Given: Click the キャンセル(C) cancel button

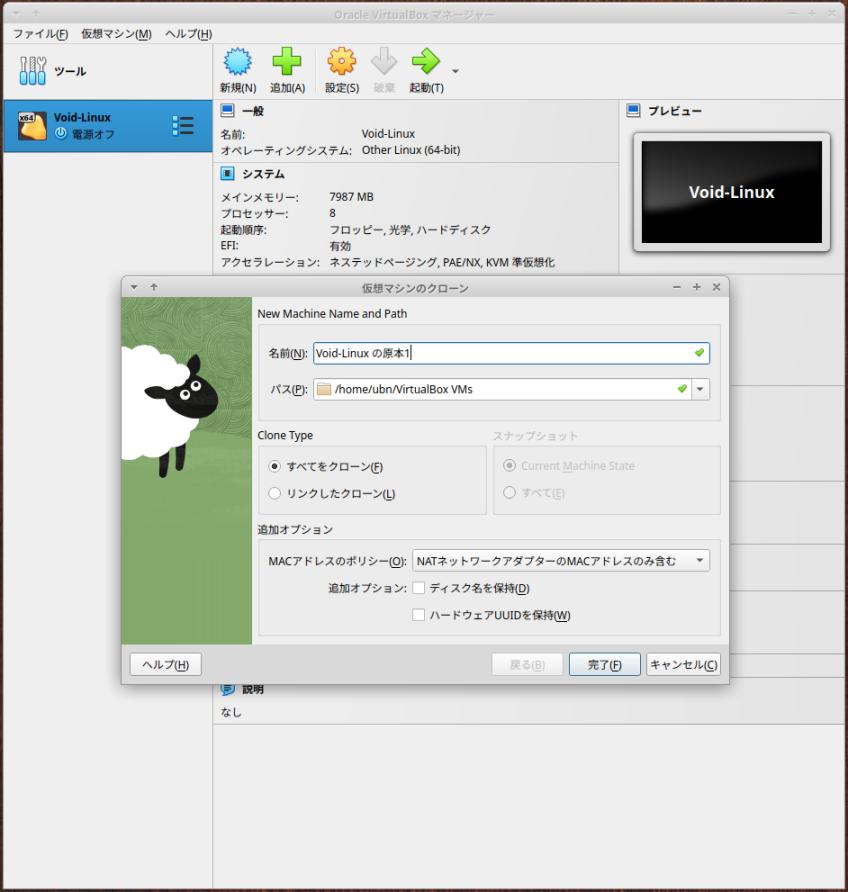Looking at the screenshot, I should click(x=684, y=664).
